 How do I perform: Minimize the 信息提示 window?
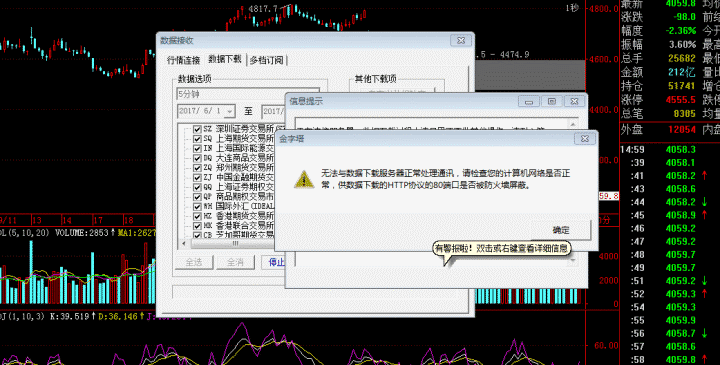pos(529,101)
